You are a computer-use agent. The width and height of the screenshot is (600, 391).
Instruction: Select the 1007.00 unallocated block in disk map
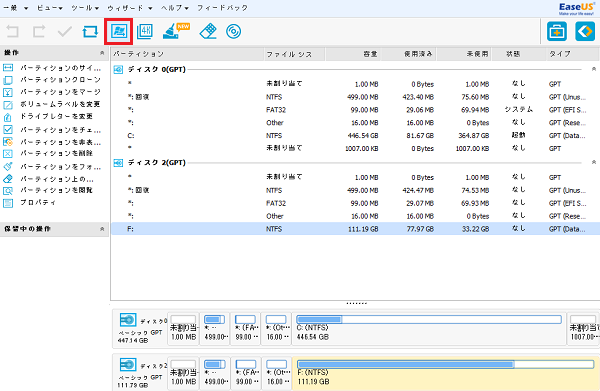tap(583, 329)
